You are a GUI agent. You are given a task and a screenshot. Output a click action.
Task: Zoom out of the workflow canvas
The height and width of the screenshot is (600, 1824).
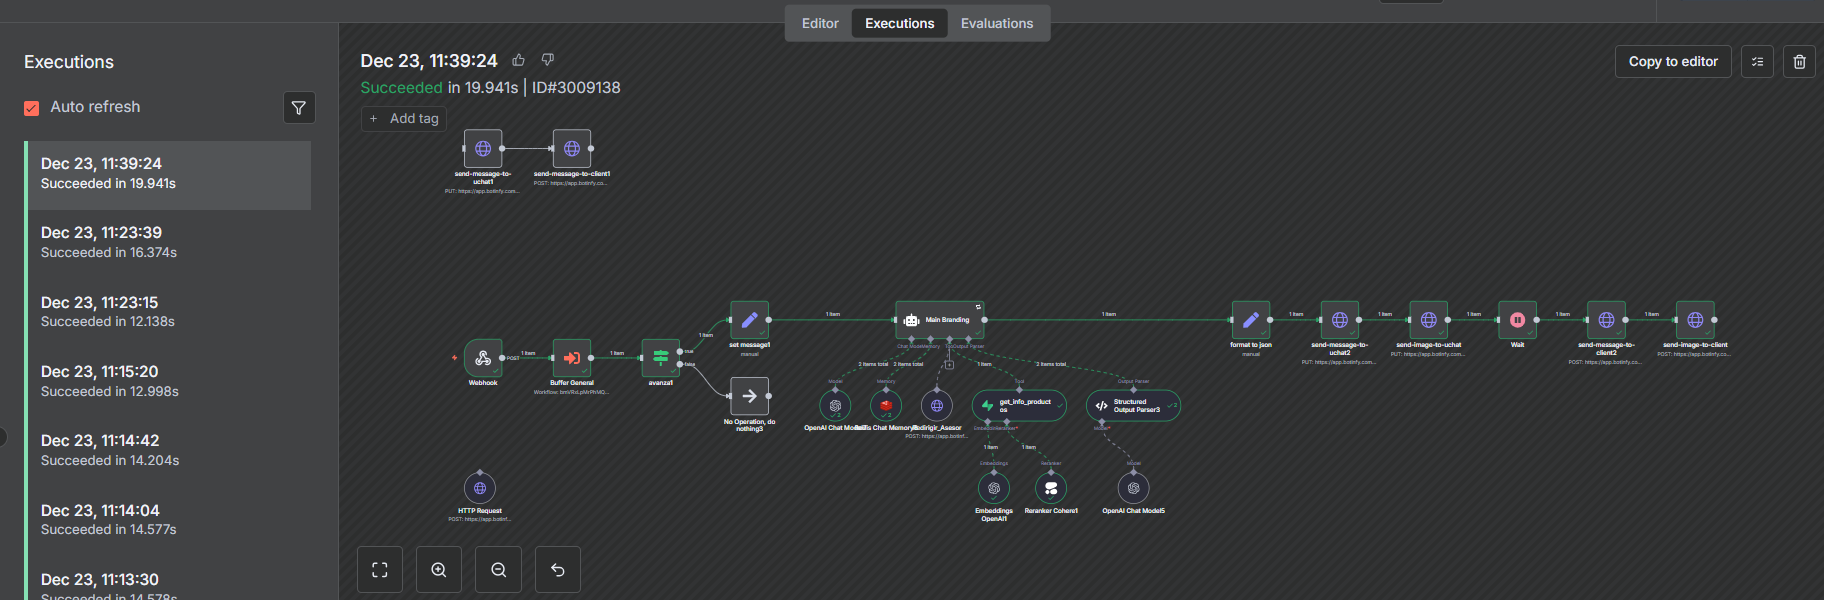click(499, 570)
